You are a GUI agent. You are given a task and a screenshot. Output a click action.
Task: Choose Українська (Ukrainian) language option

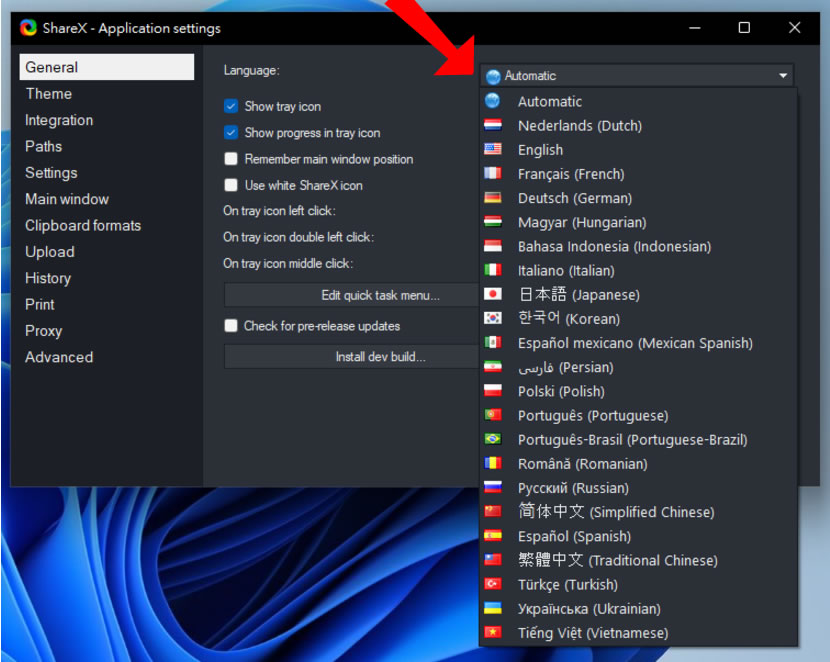638,609
